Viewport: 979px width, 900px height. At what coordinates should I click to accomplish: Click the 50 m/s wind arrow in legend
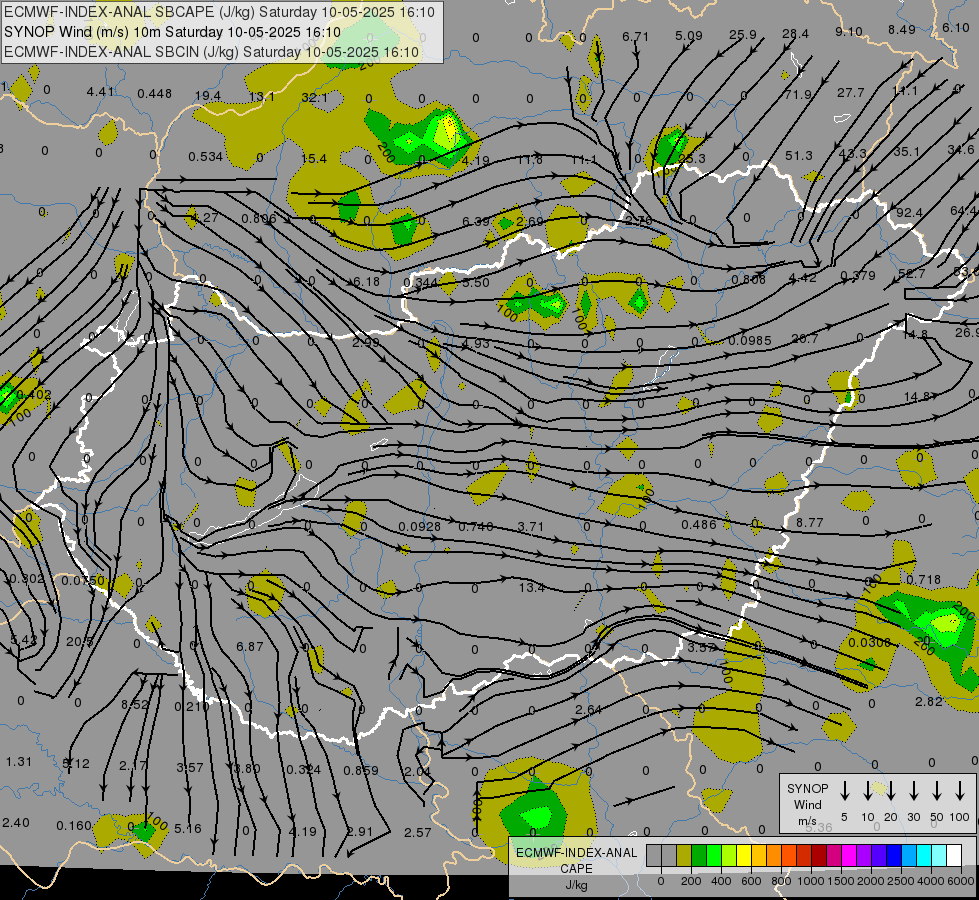pyautogui.click(x=937, y=791)
